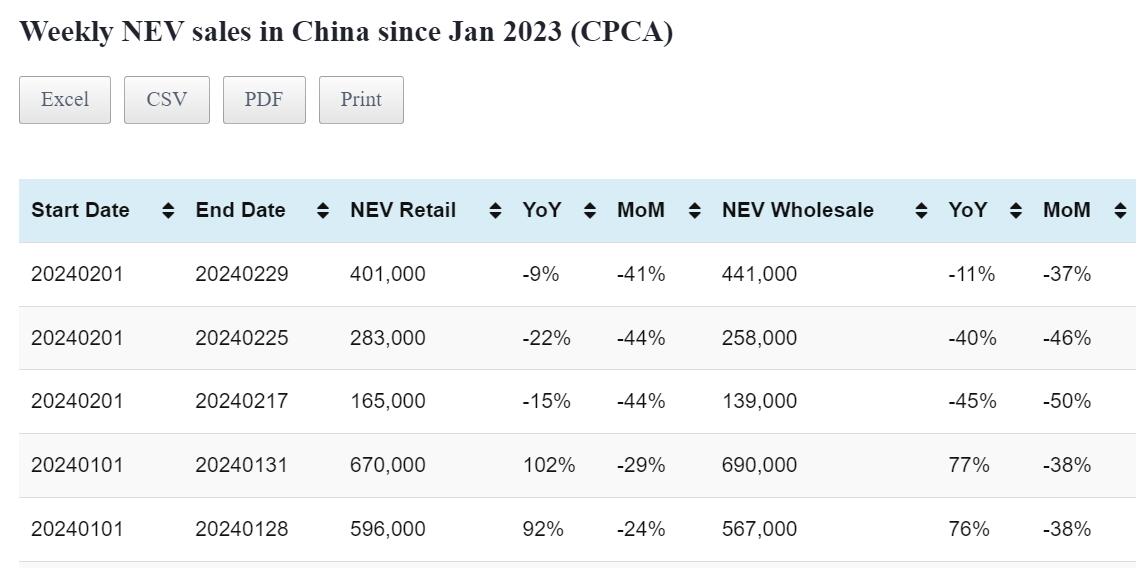Click sort arrows beside the wholesale YoY header
1145x568 pixels.
tap(1016, 211)
